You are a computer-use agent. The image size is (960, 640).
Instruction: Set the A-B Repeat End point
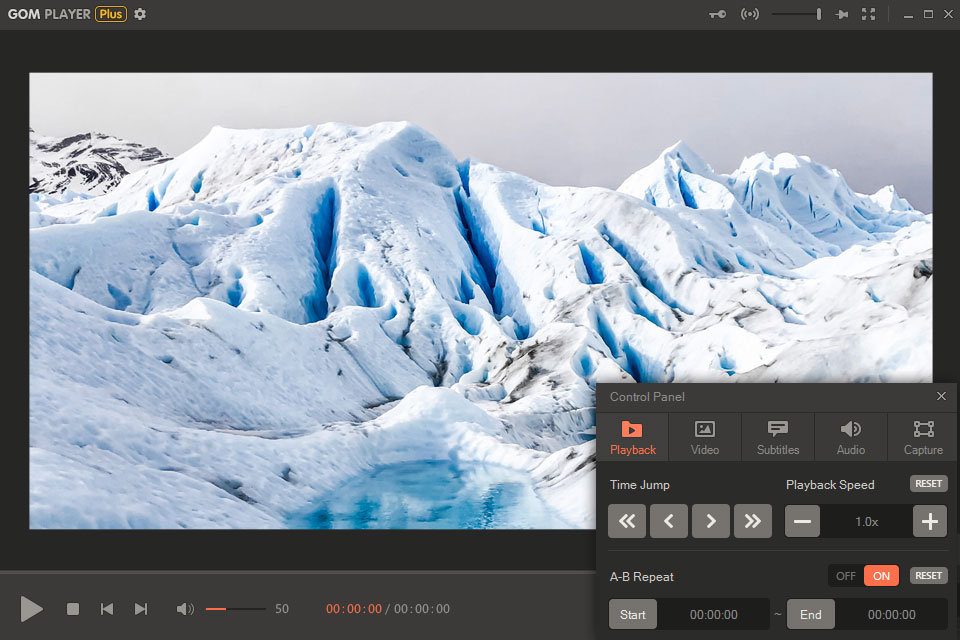point(811,614)
